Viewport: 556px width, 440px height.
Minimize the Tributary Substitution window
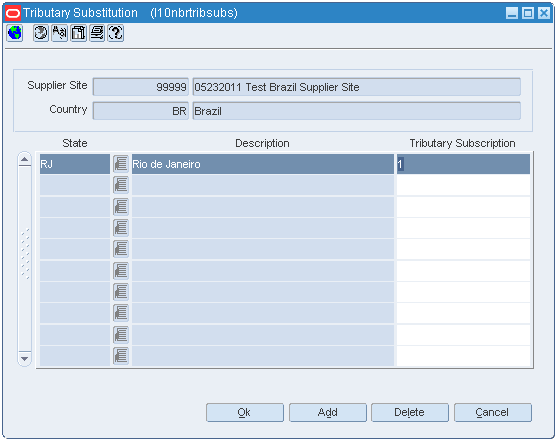512,13
